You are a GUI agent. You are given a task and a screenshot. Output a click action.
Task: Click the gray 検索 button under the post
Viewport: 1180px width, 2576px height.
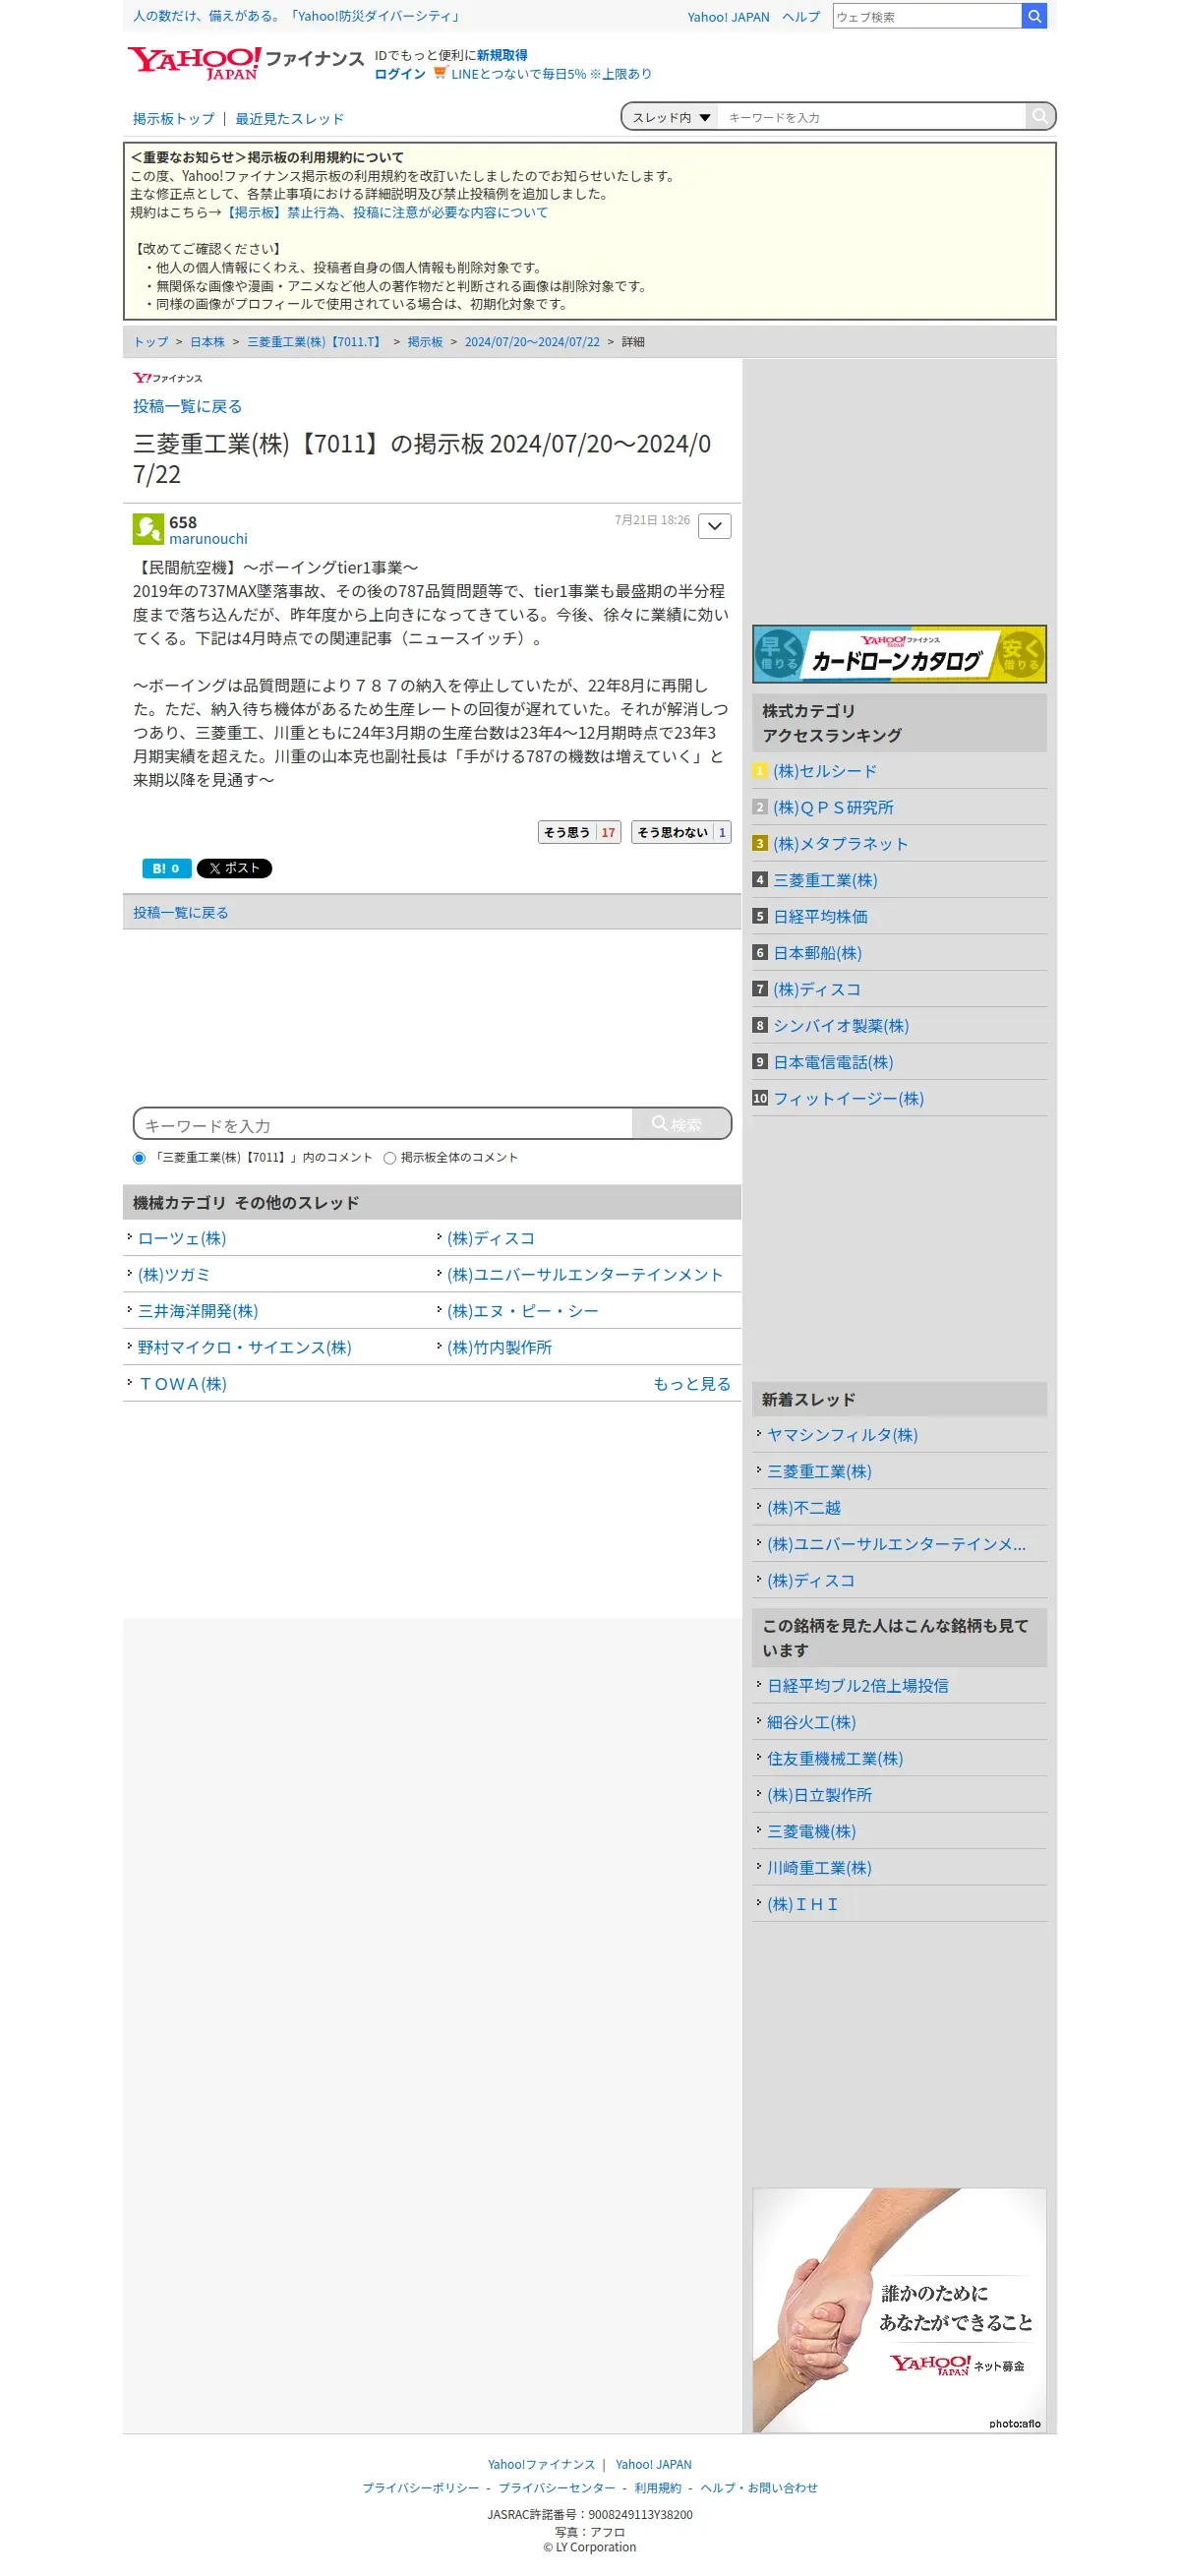coord(680,1124)
